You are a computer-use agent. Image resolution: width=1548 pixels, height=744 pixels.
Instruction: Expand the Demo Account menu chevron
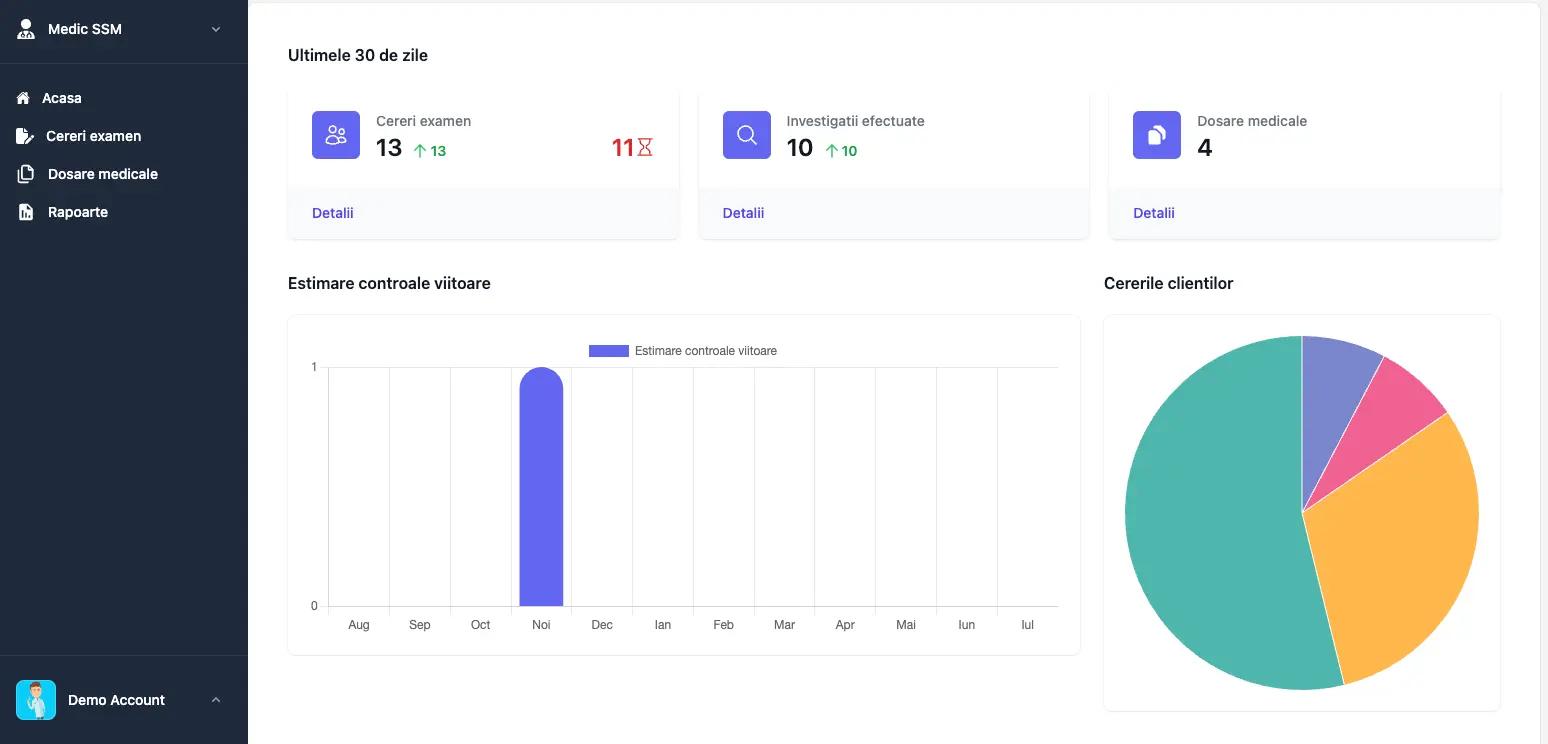(215, 700)
